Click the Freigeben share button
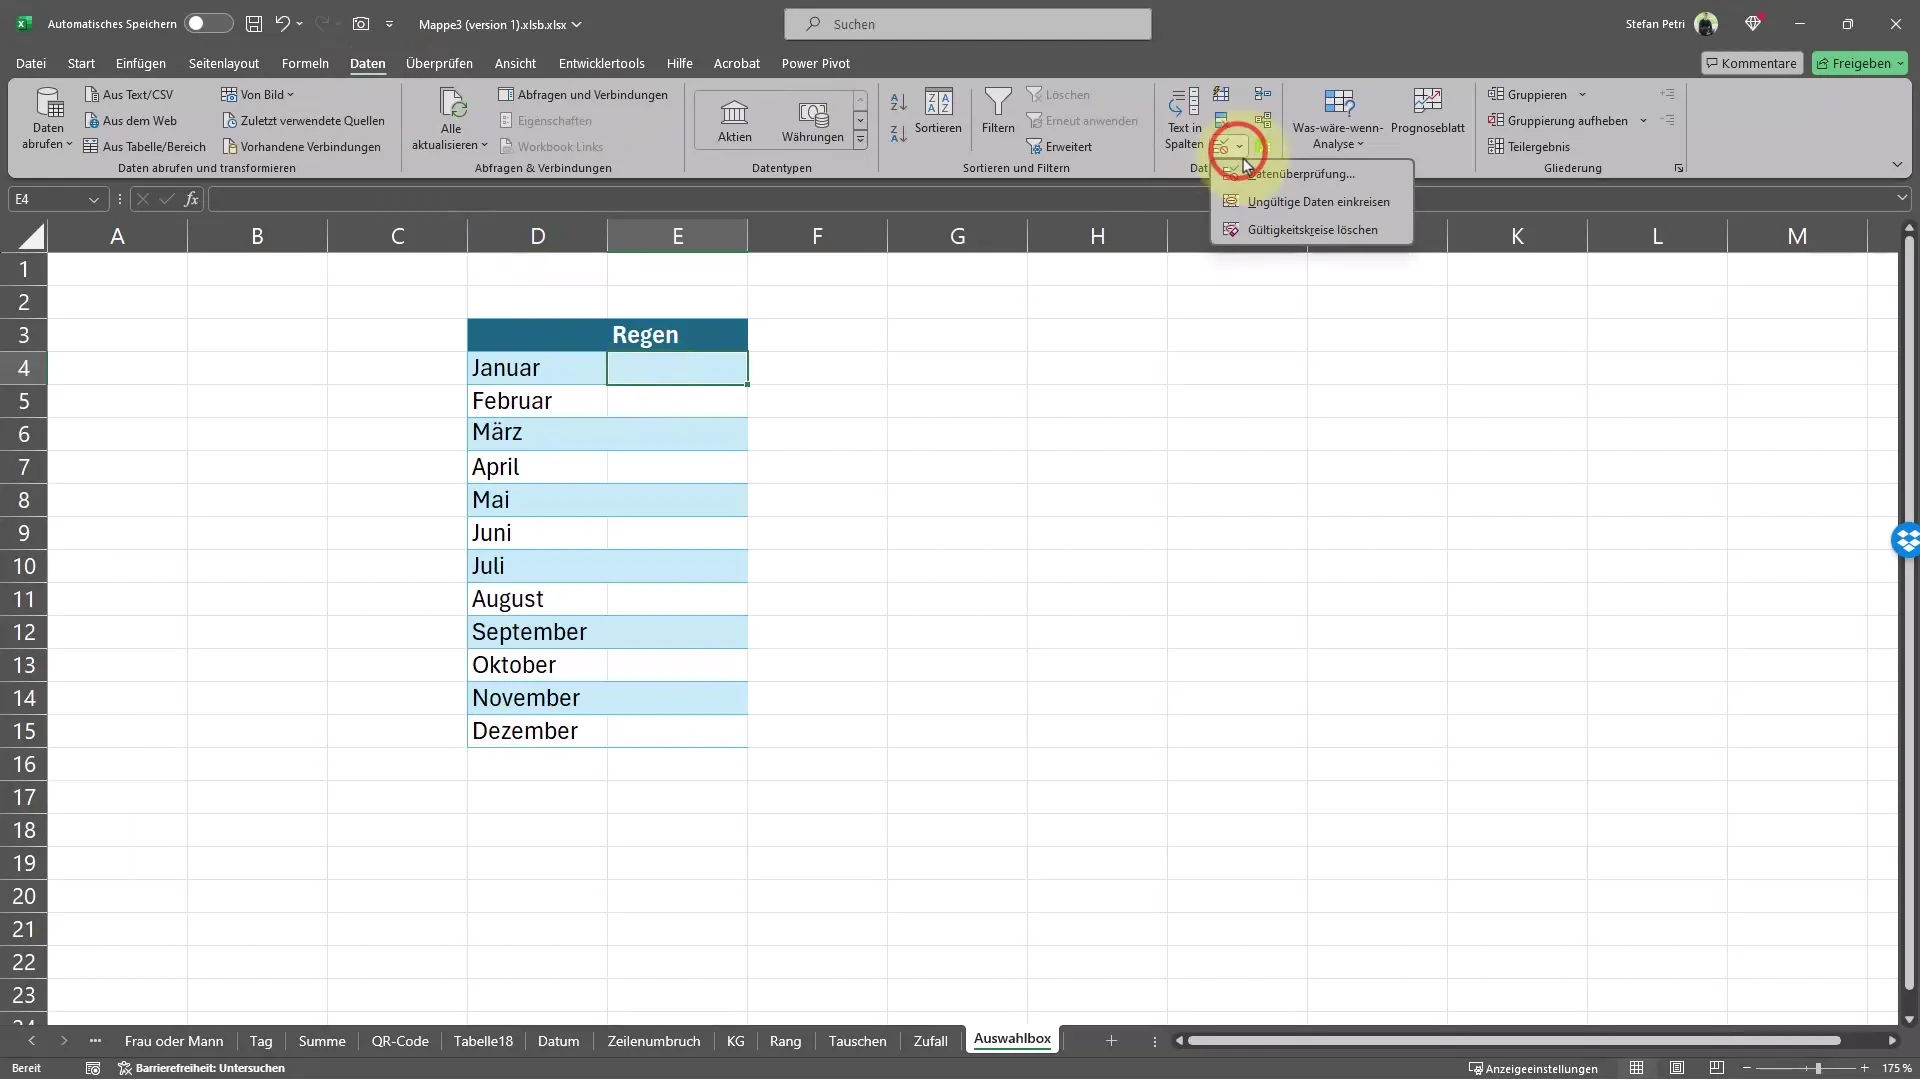The image size is (1920, 1080). click(1860, 63)
